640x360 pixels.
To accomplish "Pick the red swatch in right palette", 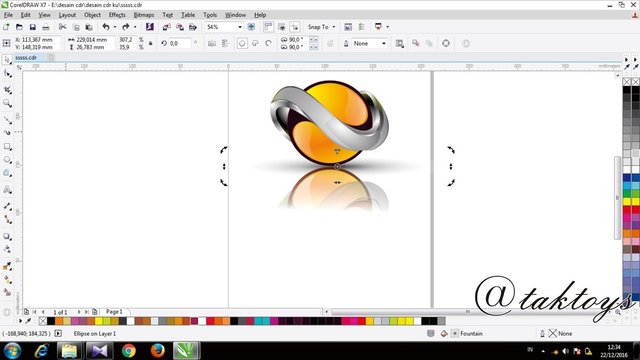I will [627, 209].
